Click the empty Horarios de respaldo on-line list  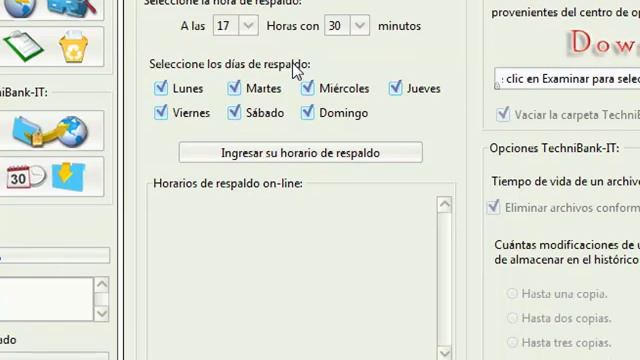click(292, 278)
